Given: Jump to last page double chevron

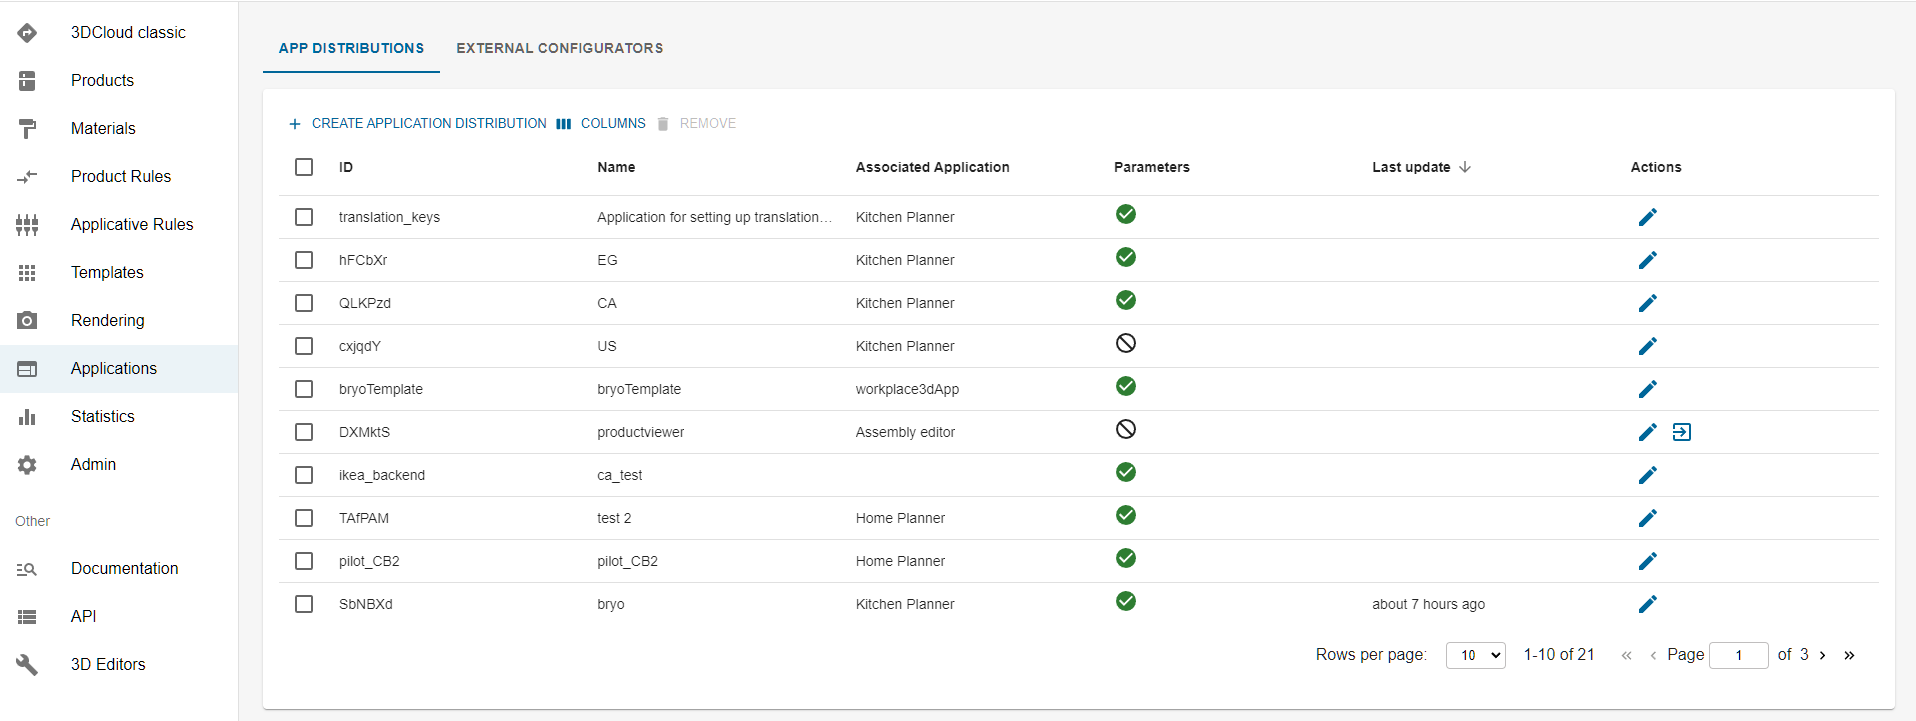Looking at the screenshot, I should [1849, 655].
